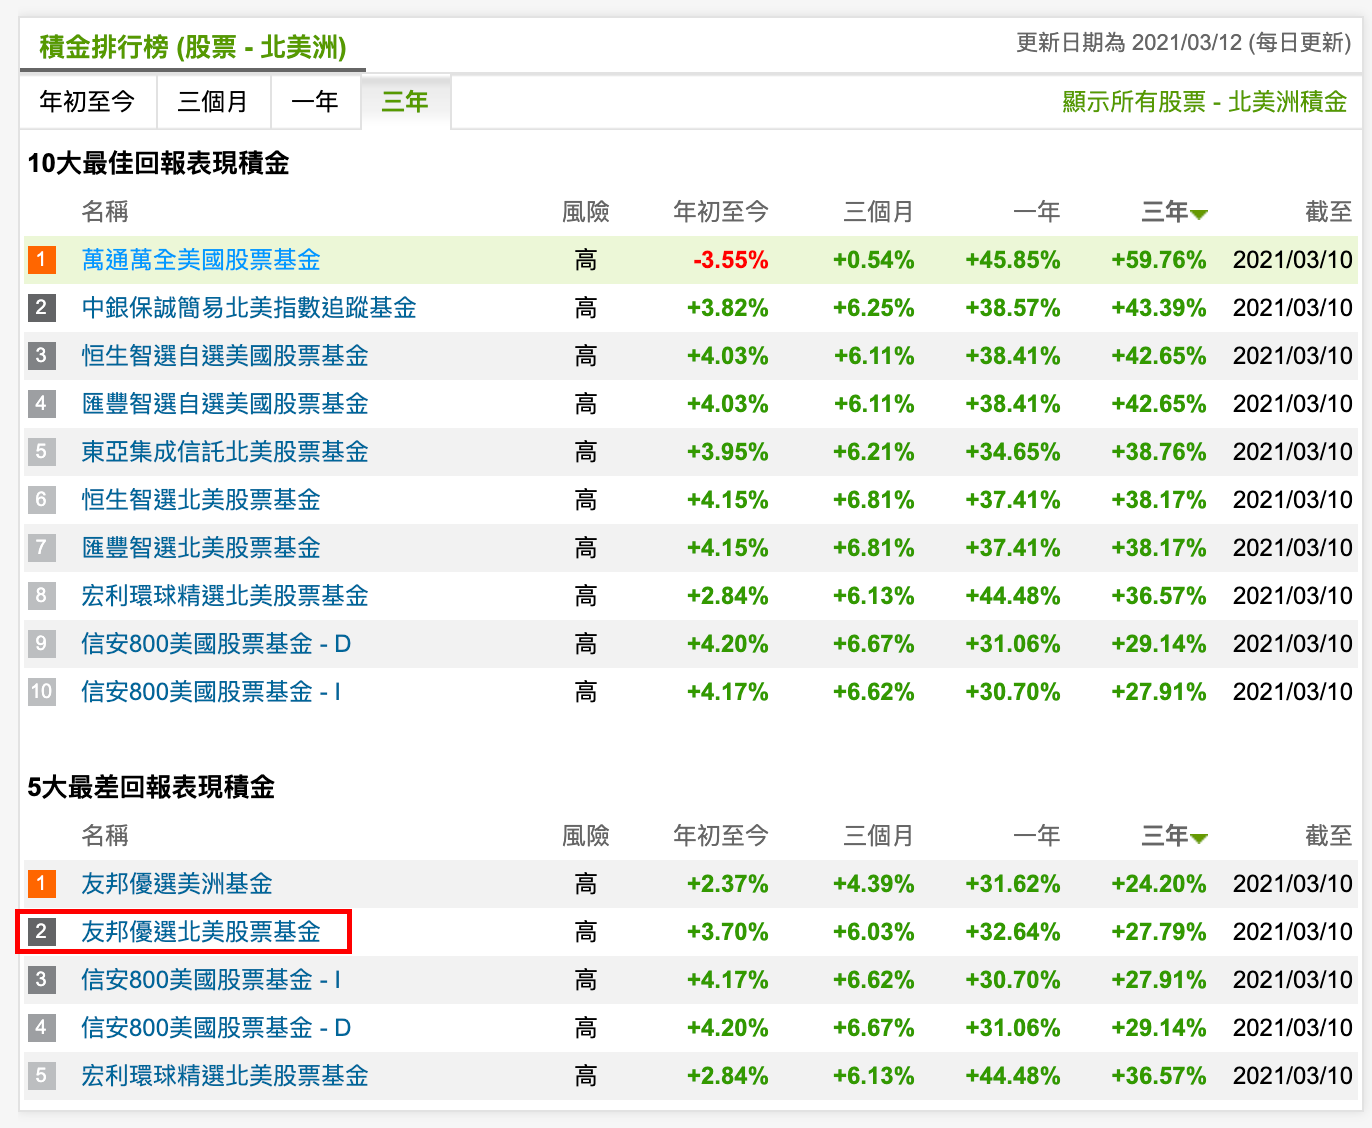Open 友邦優選美洲基金 link
The width and height of the screenshot is (1372, 1128).
point(177,884)
